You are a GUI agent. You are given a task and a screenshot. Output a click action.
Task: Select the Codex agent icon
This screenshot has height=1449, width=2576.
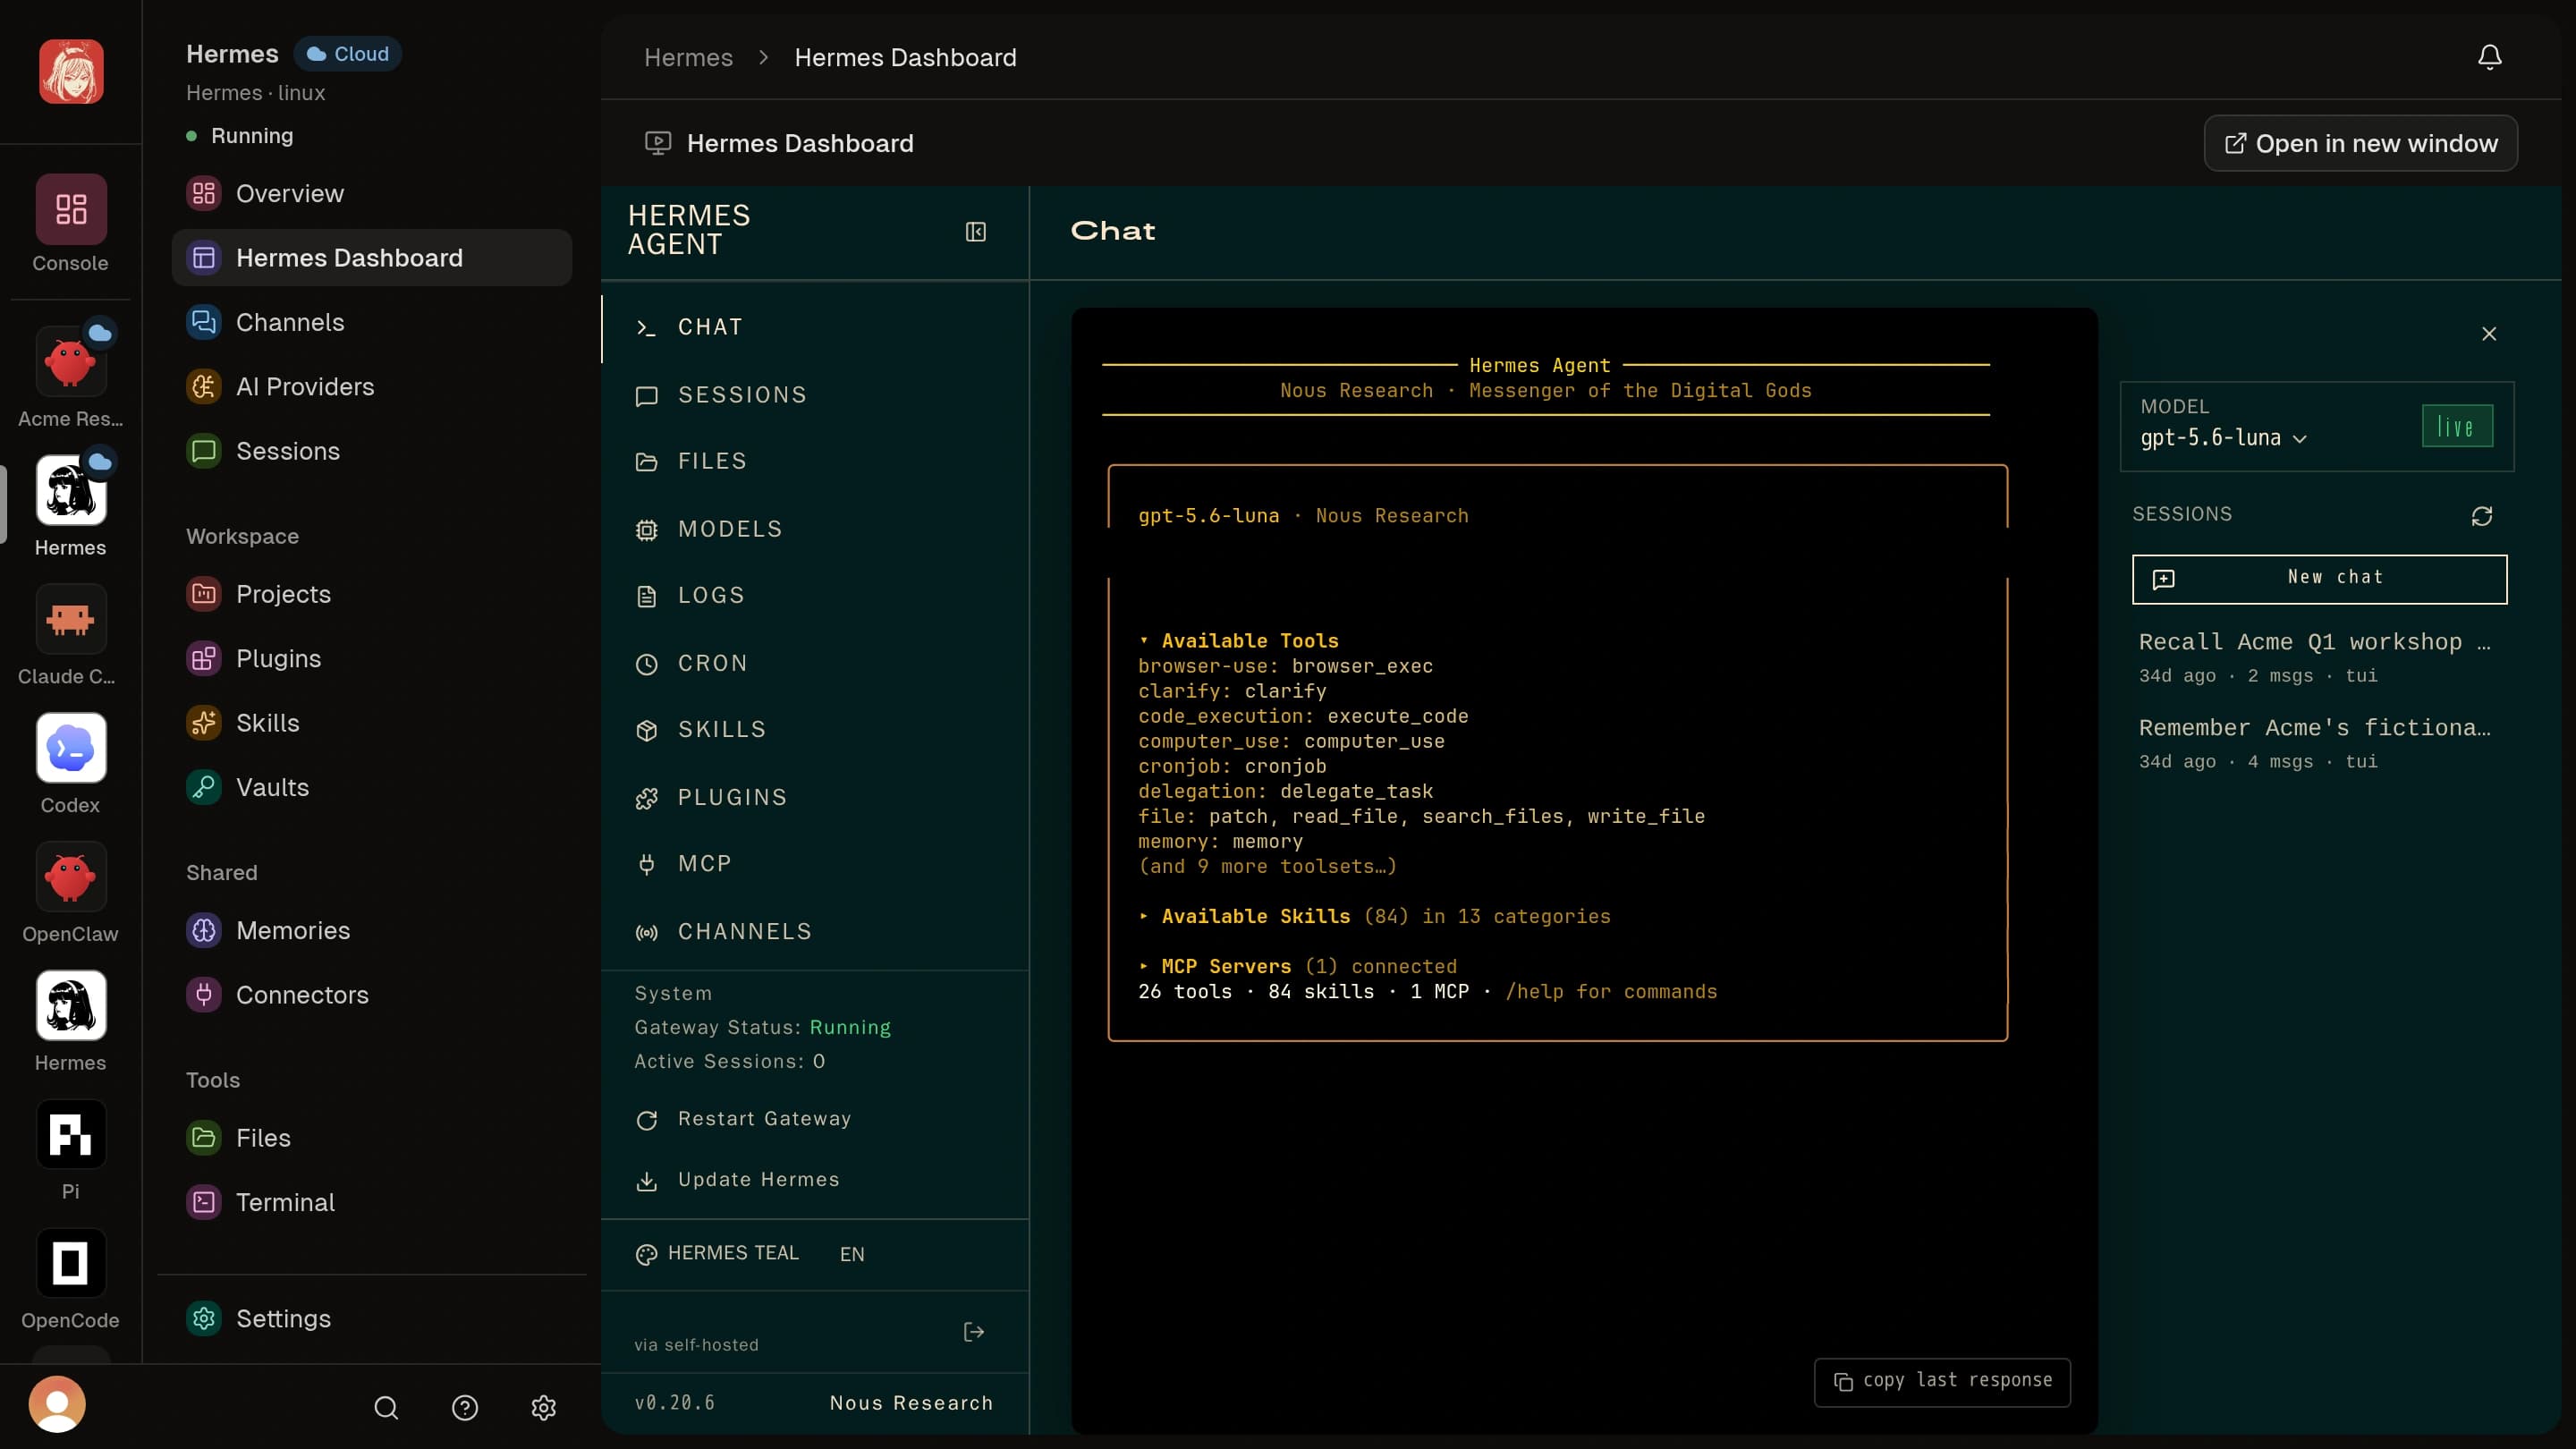tap(71, 748)
